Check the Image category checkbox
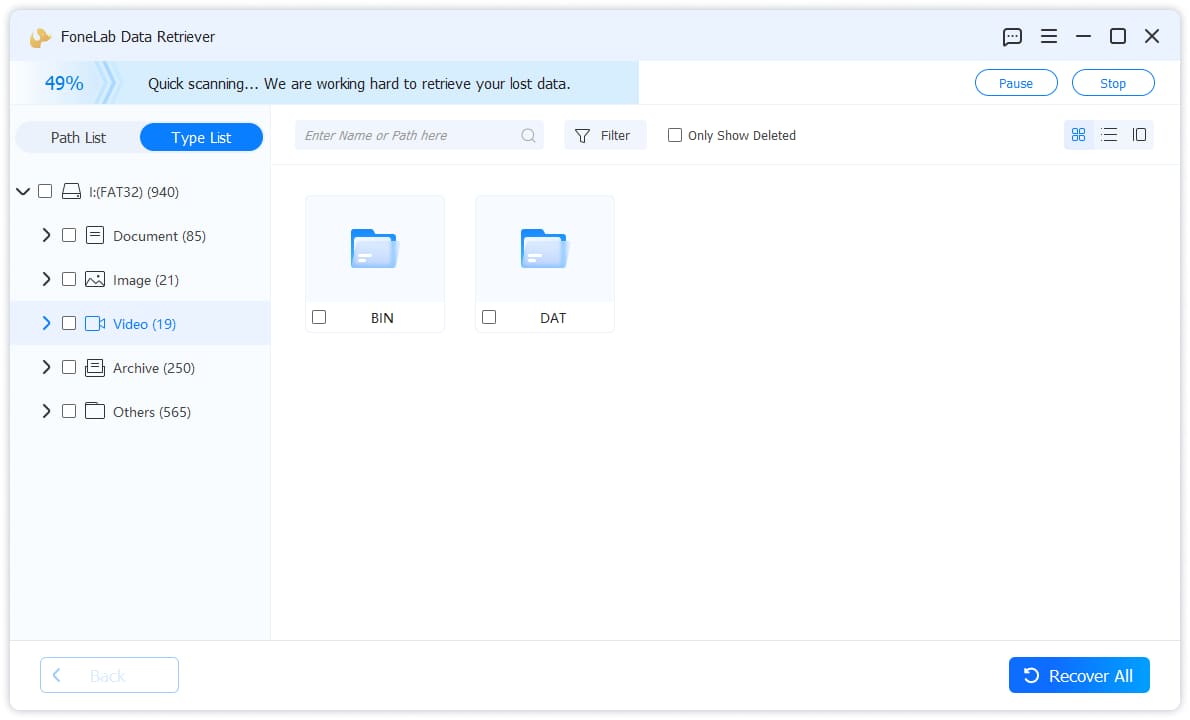 pos(69,279)
